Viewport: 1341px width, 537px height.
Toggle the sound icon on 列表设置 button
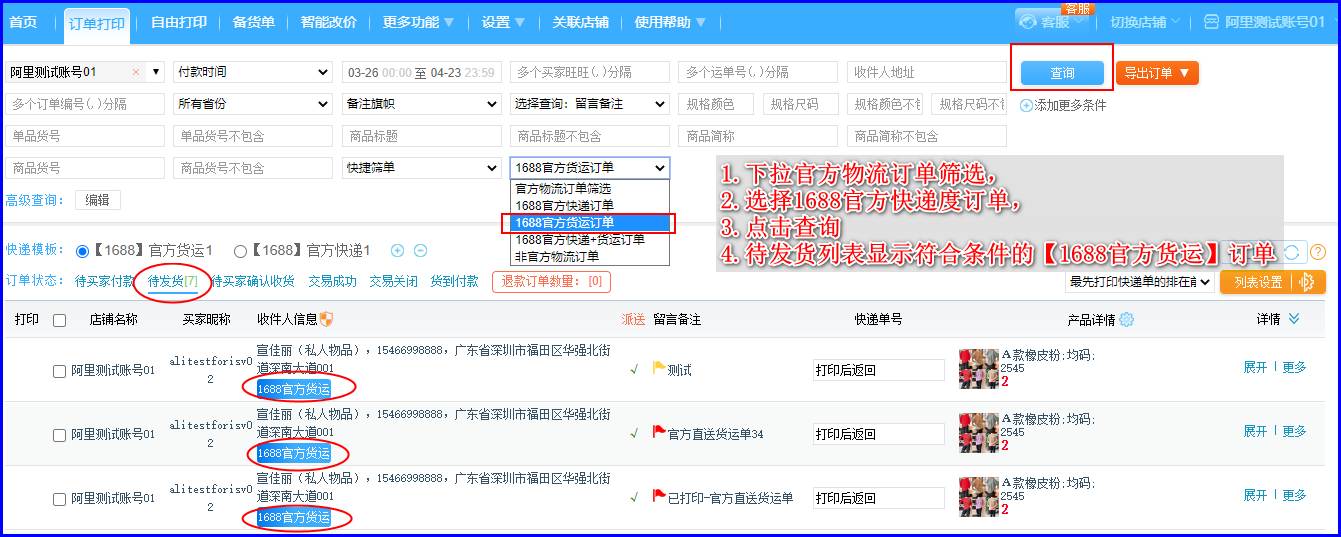coord(1305,282)
